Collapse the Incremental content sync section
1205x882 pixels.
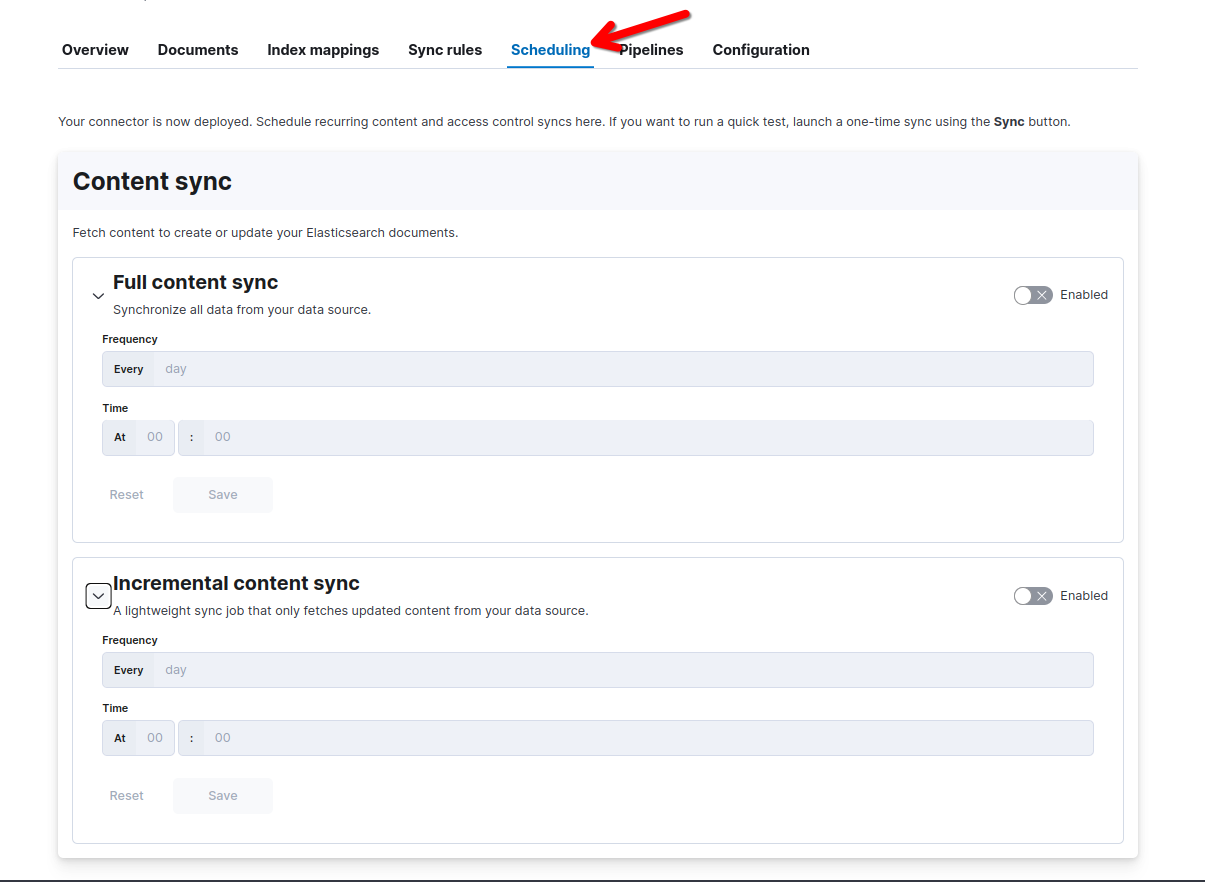[98, 595]
